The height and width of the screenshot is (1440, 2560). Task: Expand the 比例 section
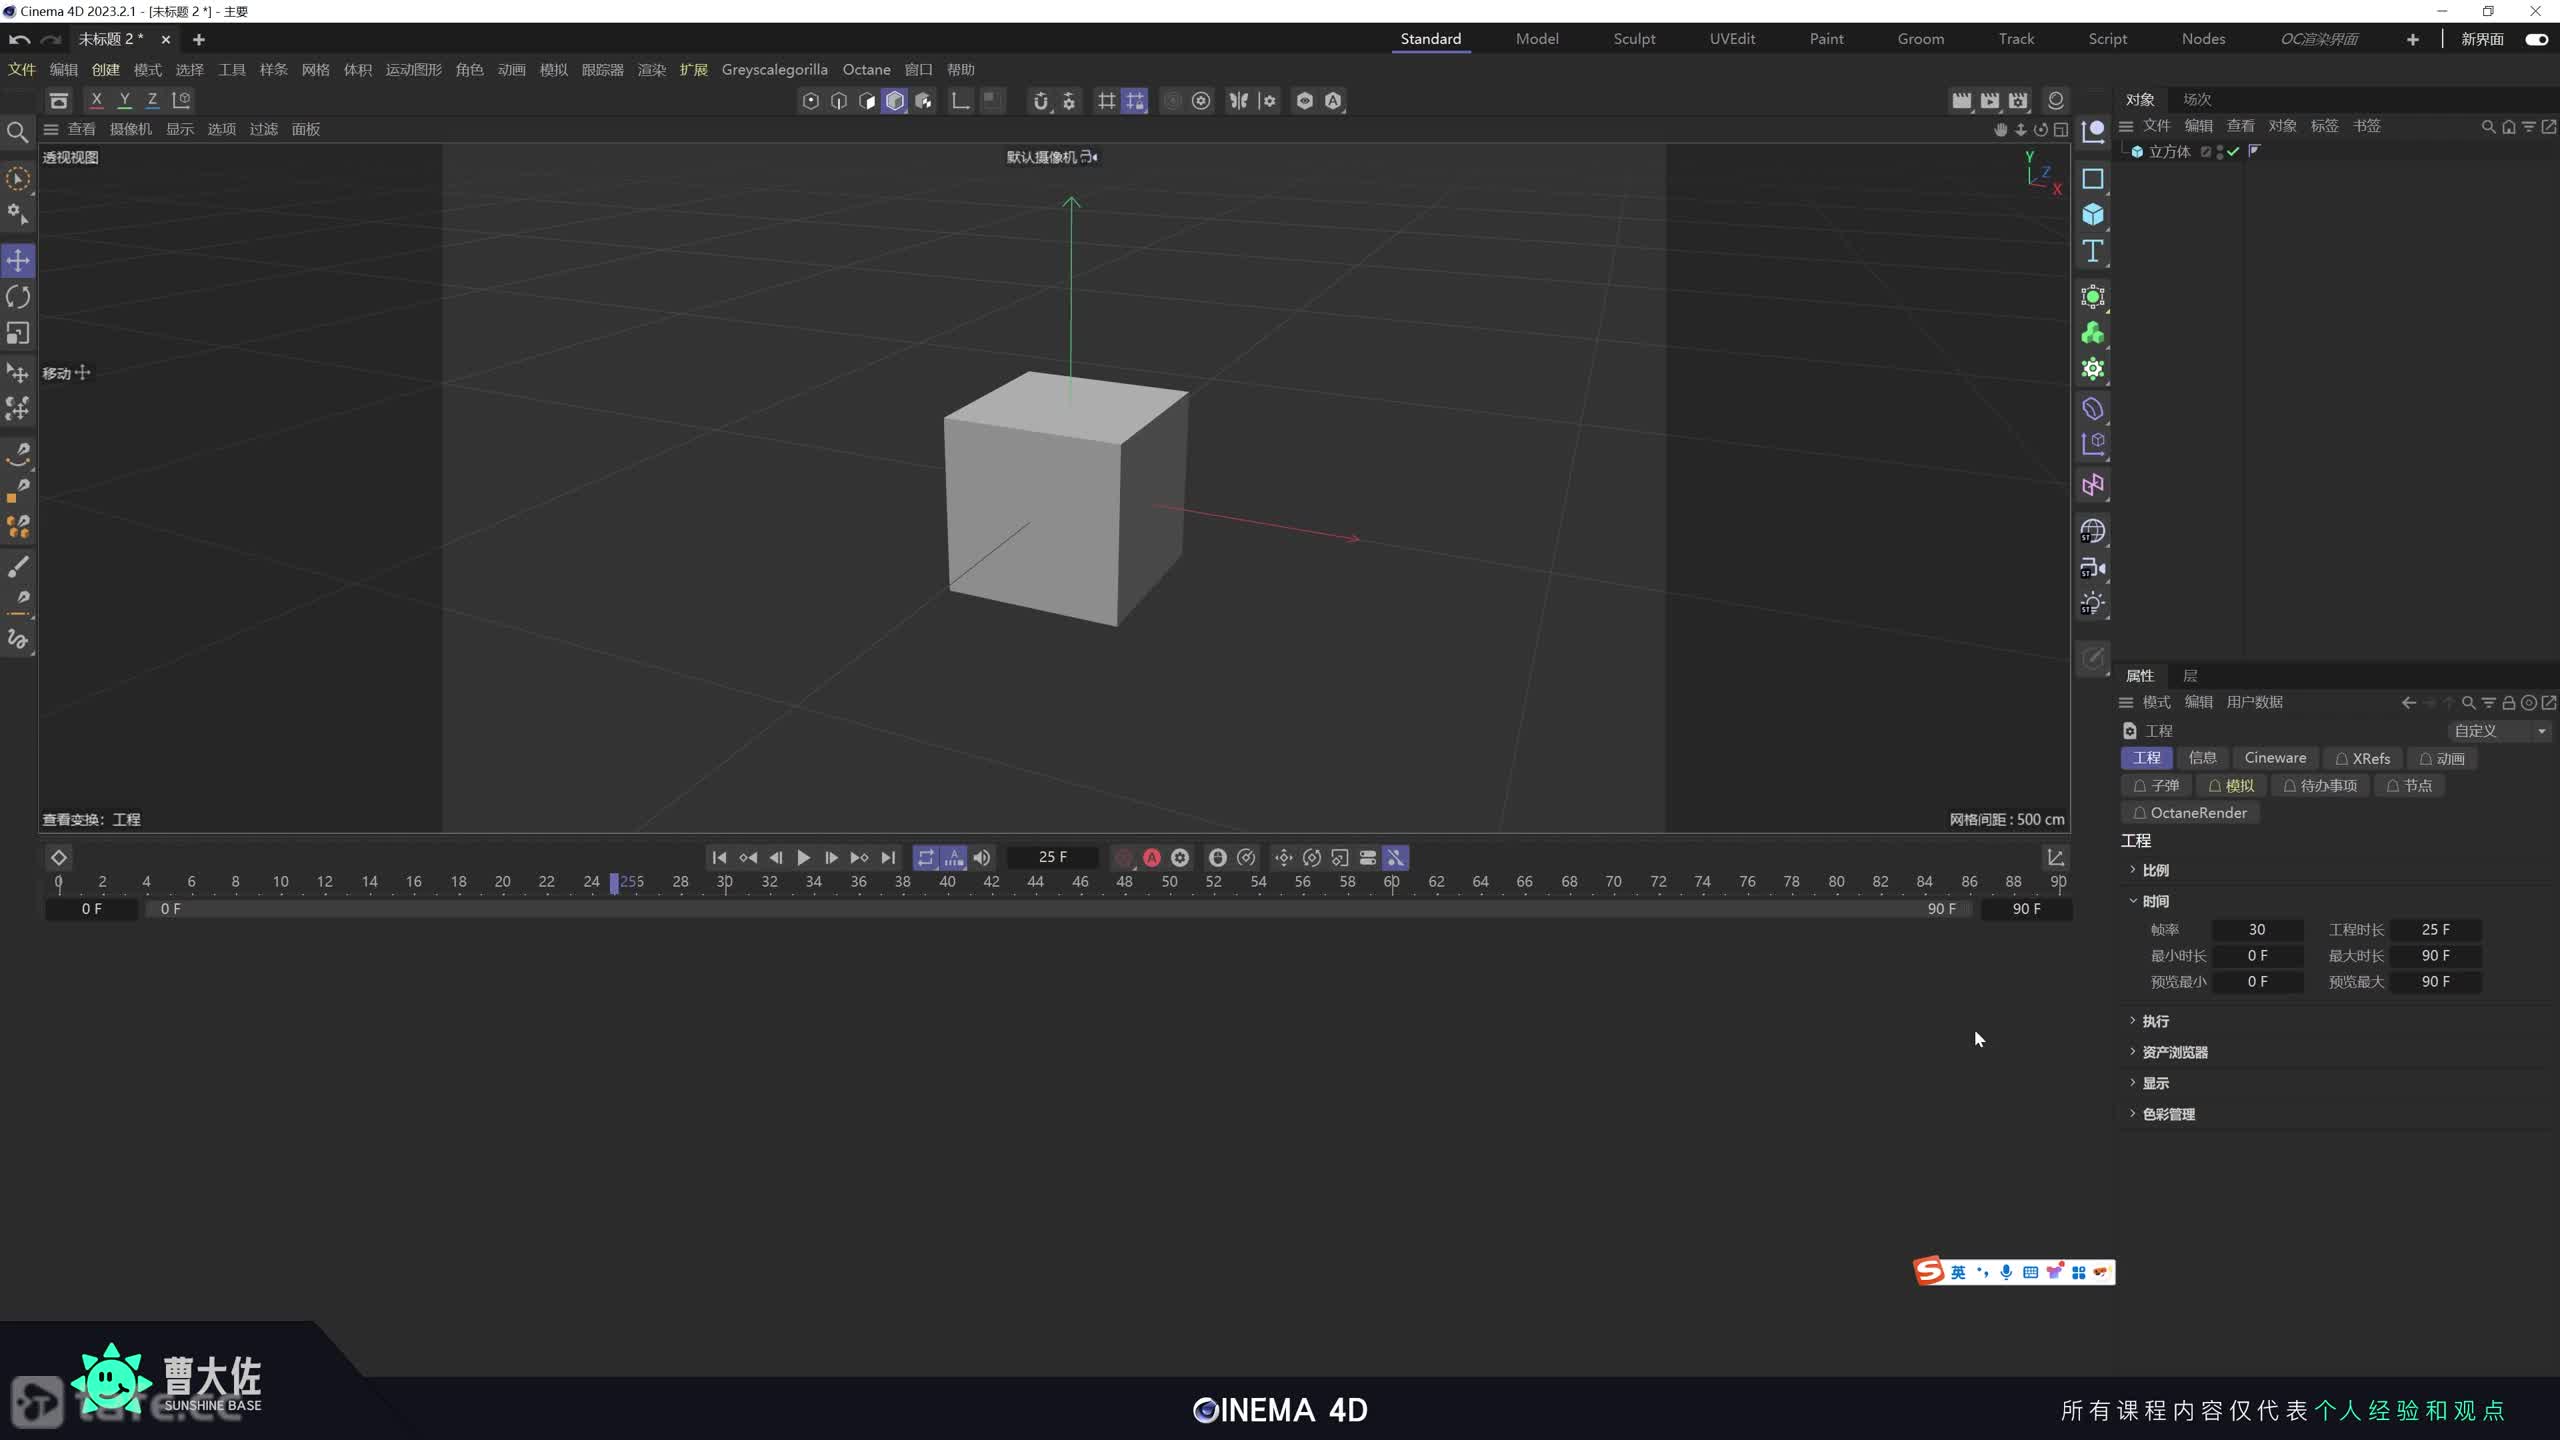pos(2154,870)
